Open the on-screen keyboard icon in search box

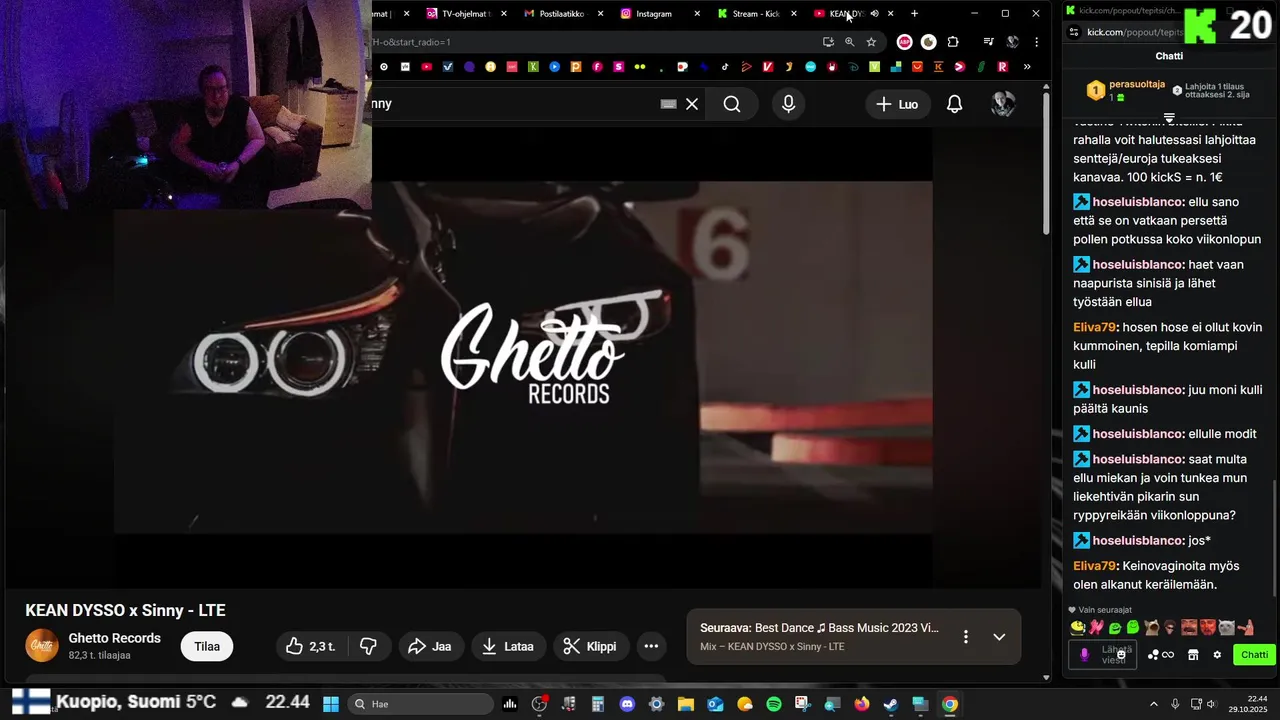coord(669,104)
